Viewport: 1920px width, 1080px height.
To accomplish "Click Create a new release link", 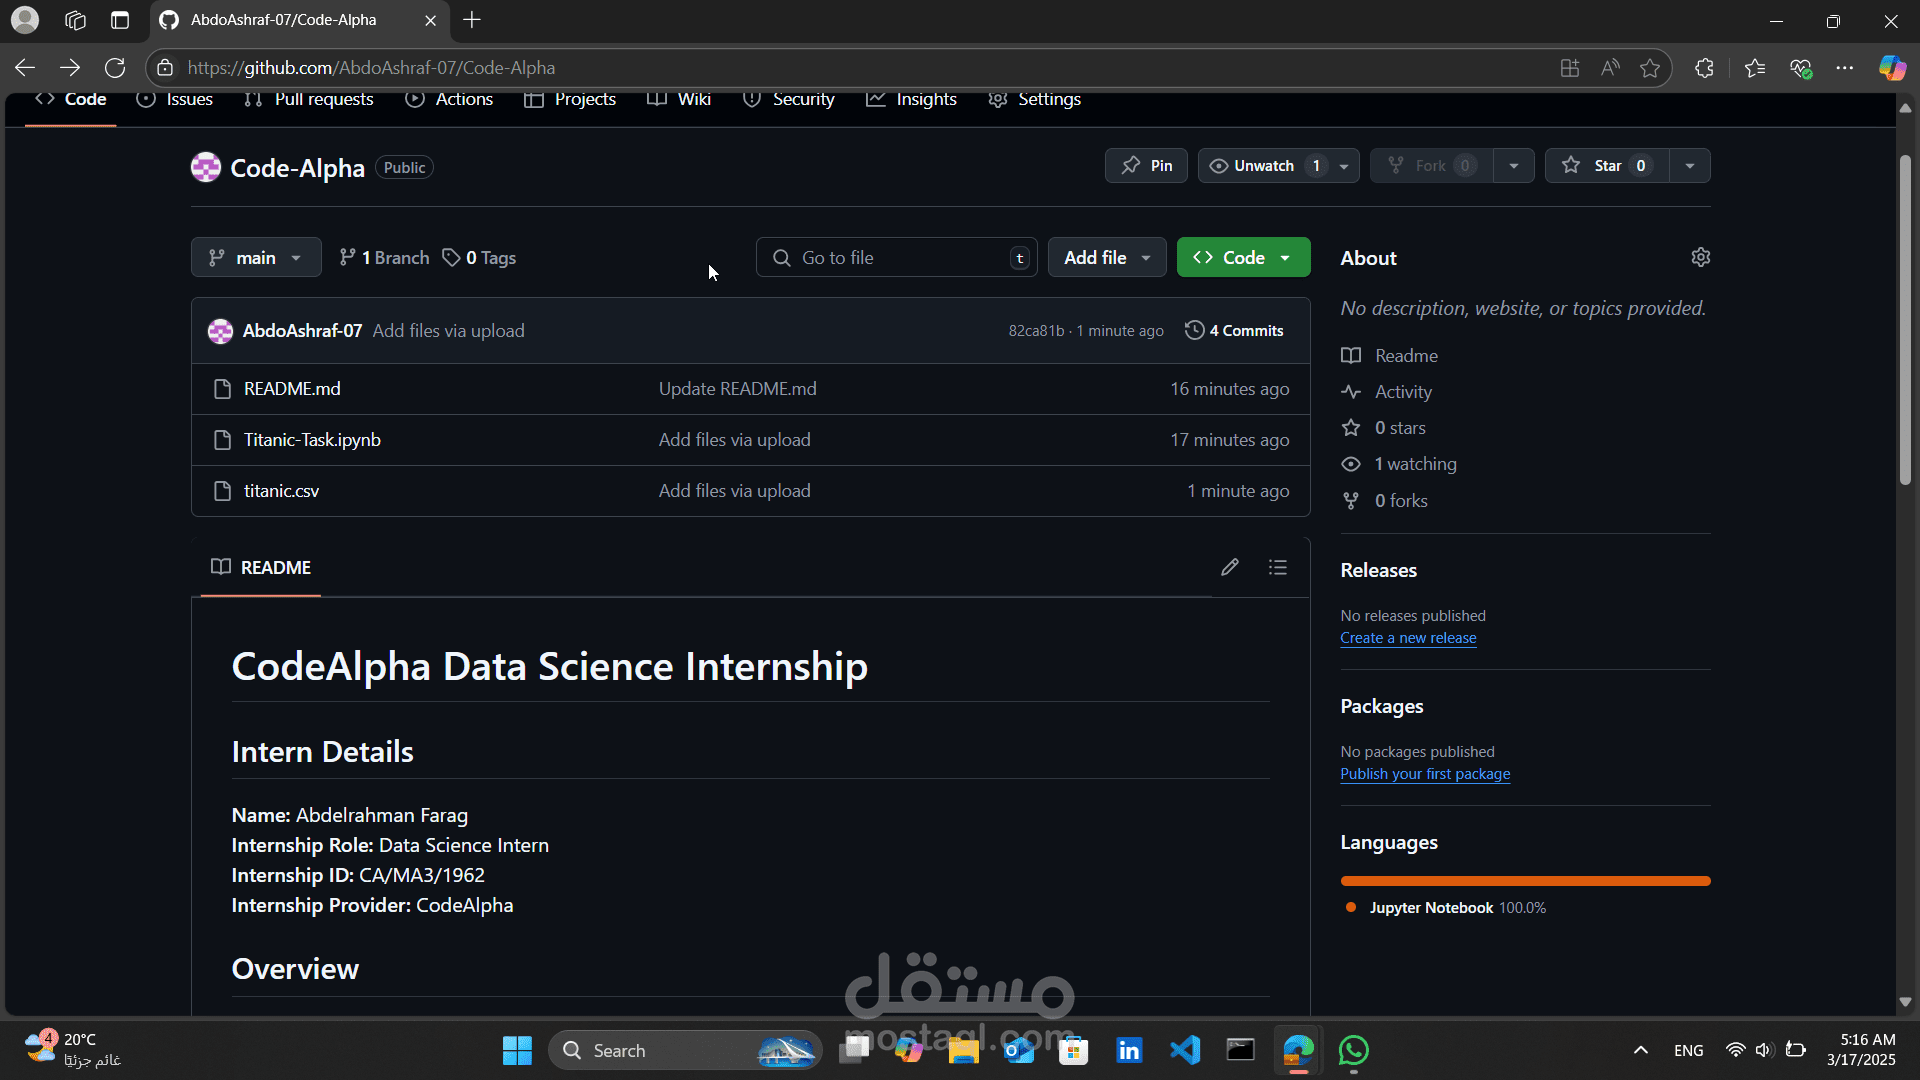I will click(x=1408, y=638).
